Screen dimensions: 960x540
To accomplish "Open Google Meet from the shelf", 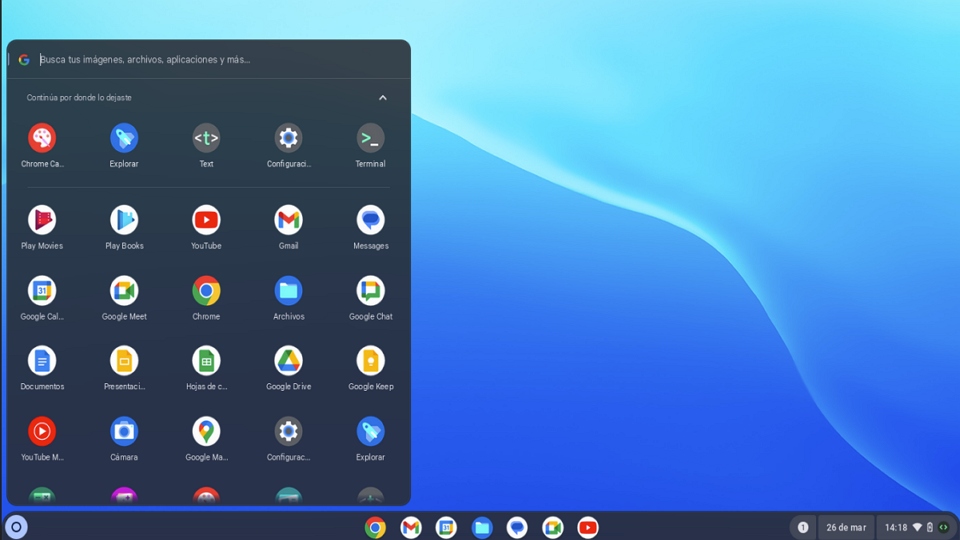I will [552, 527].
